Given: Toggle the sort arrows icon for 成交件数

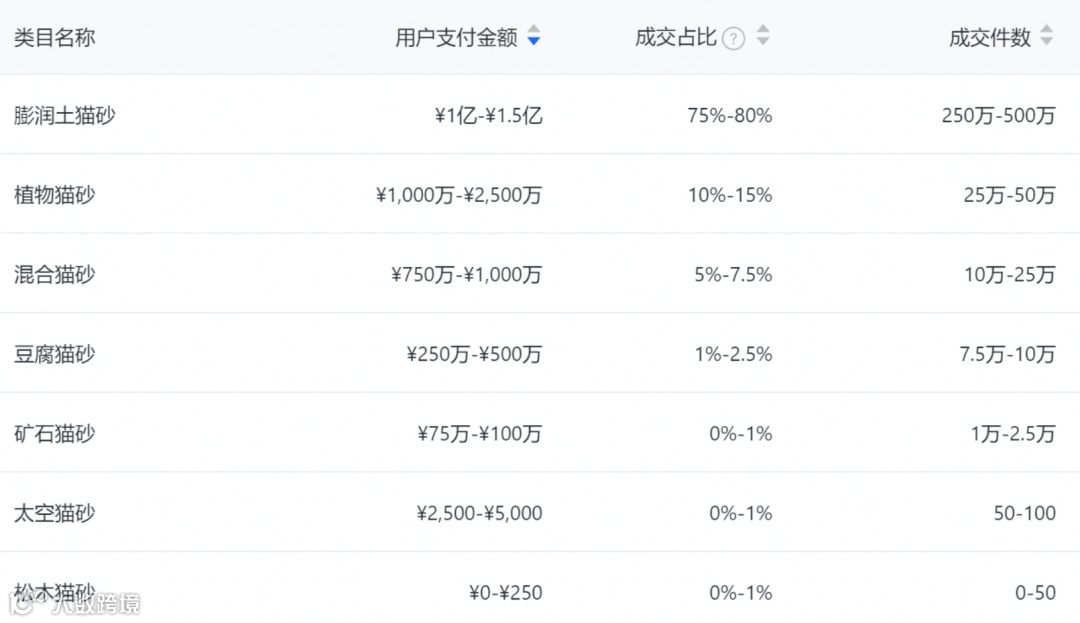Looking at the screenshot, I should [1046, 36].
